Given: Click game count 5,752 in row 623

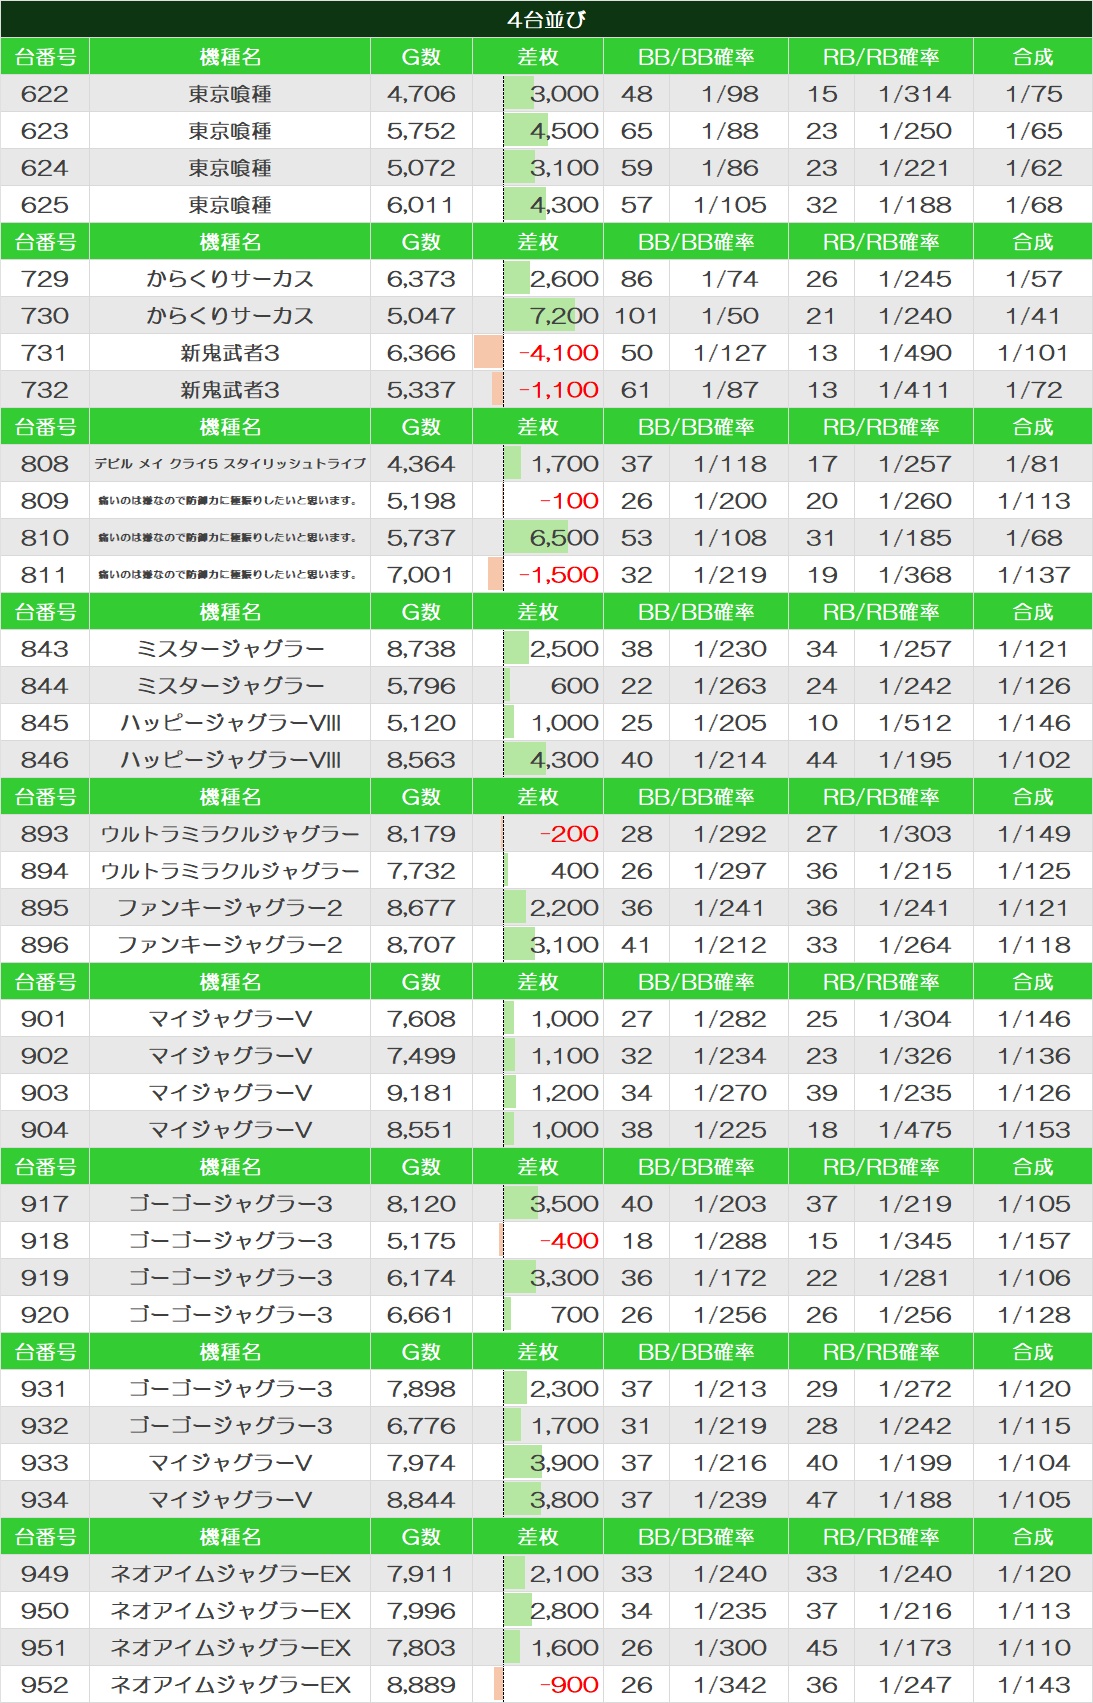Looking at the screenshot, I should 421,131.
